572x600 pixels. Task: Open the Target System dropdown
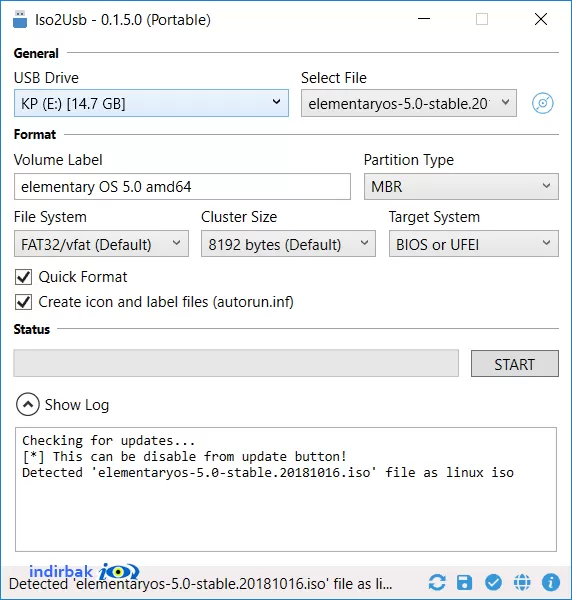[474, 244]
